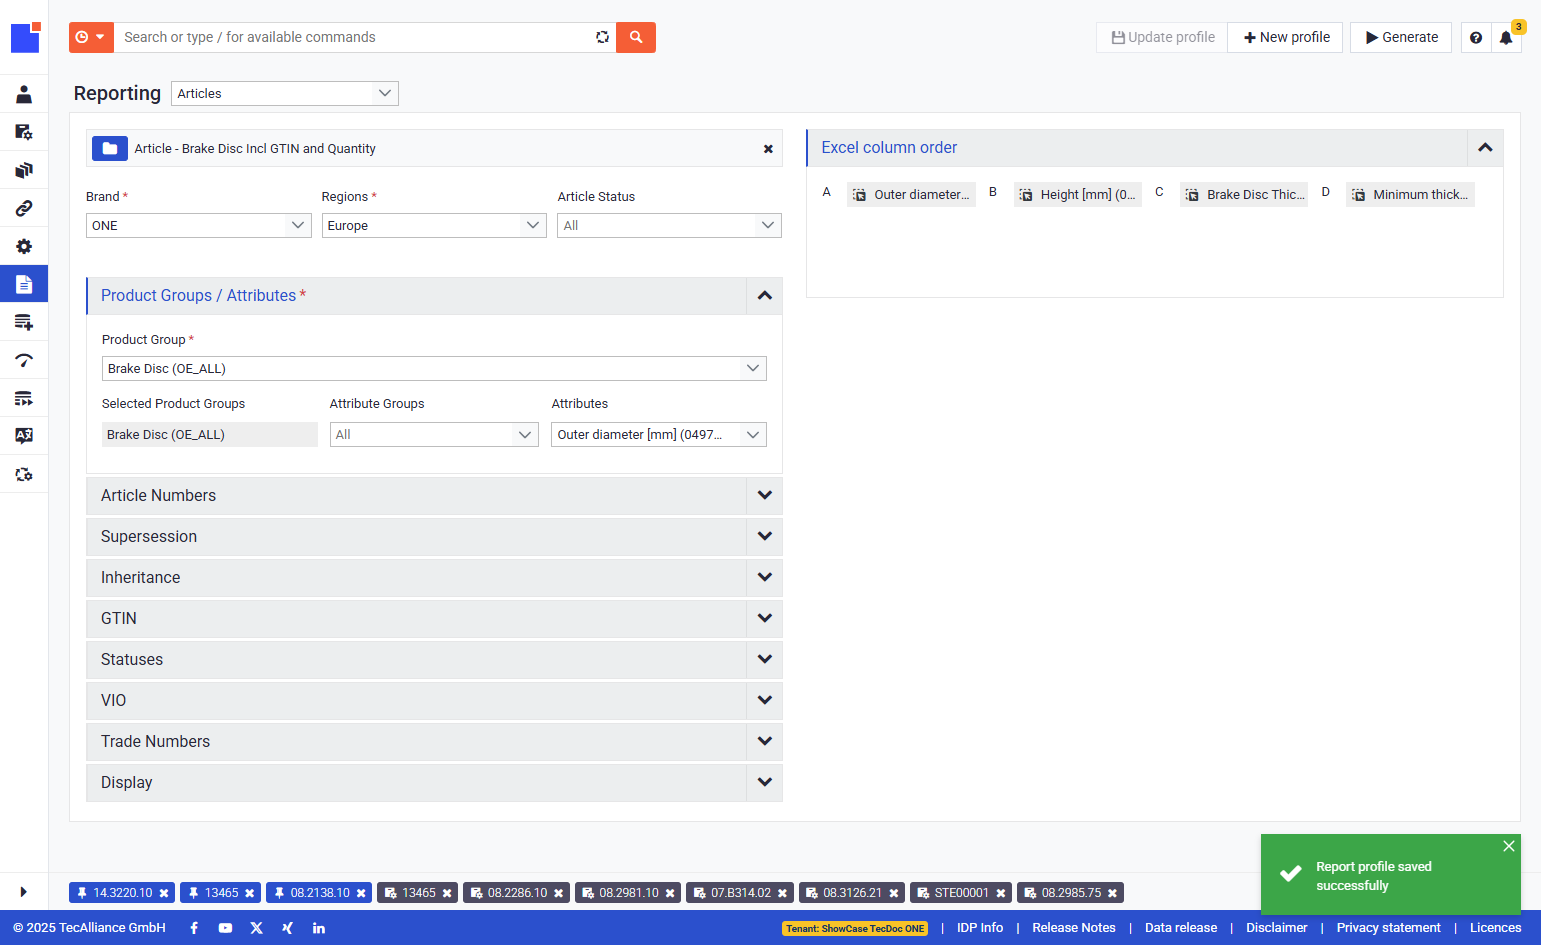Expand the GTIN section
This screenshot has width=1541, height=945.
tap(434, 619)
